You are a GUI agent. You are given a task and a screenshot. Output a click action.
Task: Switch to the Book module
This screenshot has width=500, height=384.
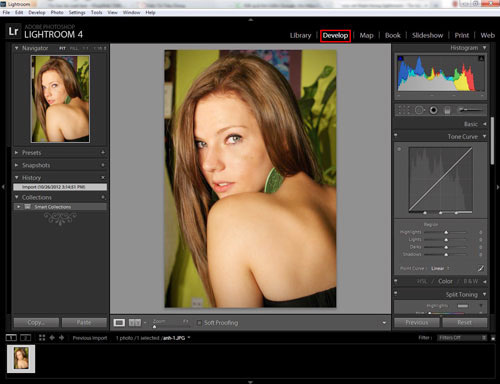pyautogui.click(x=393, y=35)
